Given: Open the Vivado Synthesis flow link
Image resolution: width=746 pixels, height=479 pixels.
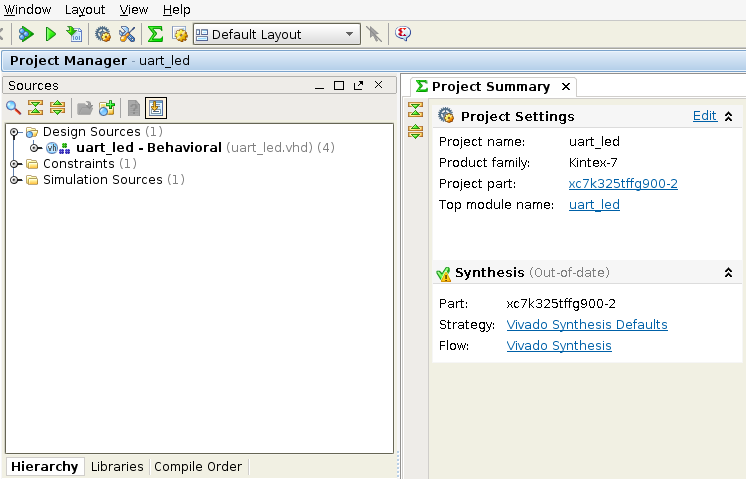Looking at the screenshot, I should (x=559, y=345).
